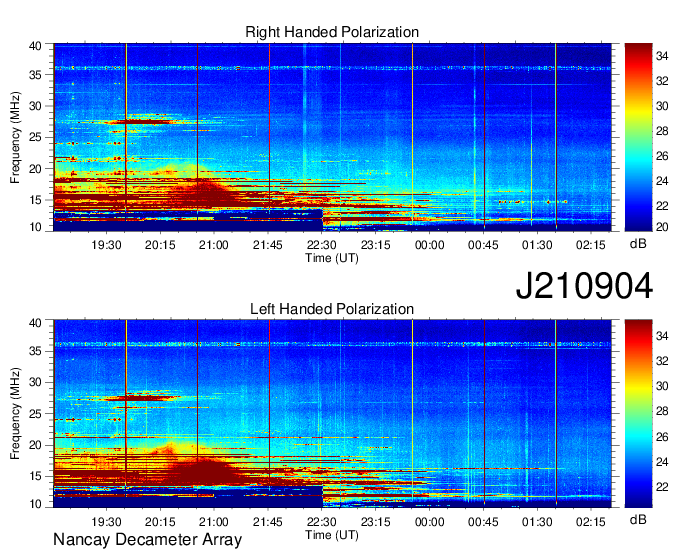The height and width of the screenshot is (552, 680).
Task: Click the 32 dB value on Right Handed colorbar
Action: coord(662,81)
